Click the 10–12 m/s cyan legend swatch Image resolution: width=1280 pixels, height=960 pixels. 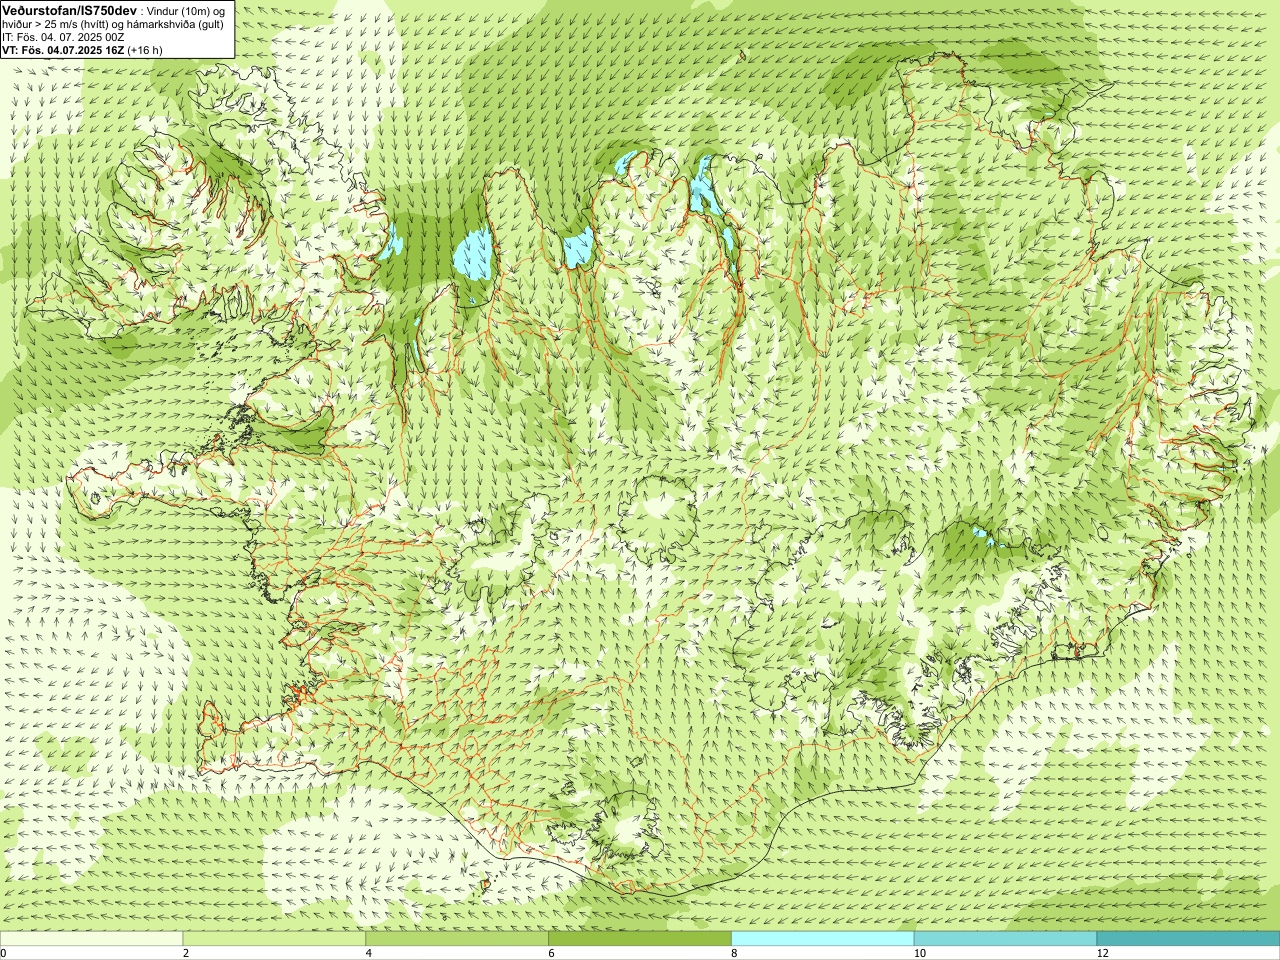[1005, 939]
